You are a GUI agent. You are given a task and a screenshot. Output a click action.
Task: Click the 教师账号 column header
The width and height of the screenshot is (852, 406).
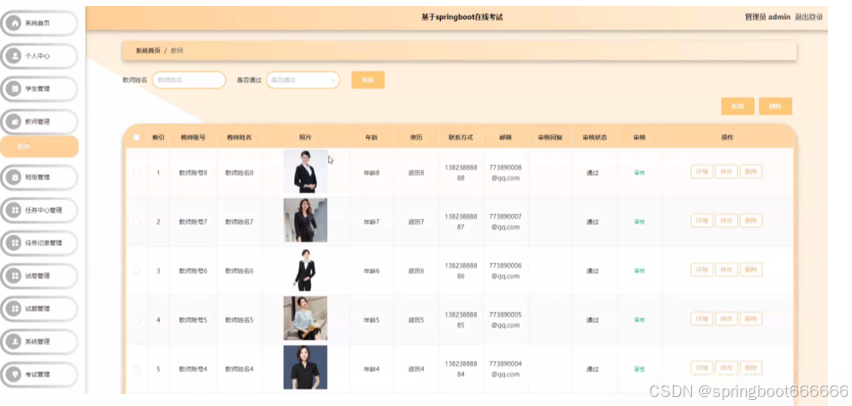pos(193,138)
